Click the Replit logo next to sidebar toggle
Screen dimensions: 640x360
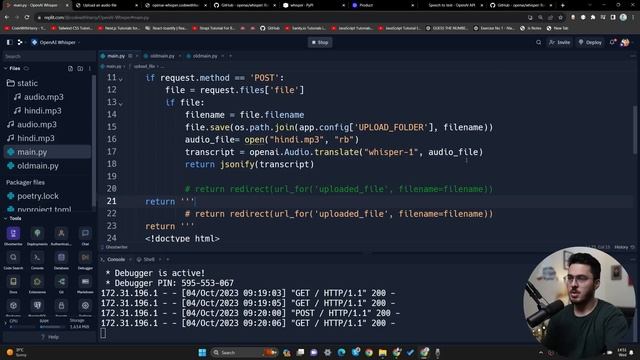click(20, 42)
